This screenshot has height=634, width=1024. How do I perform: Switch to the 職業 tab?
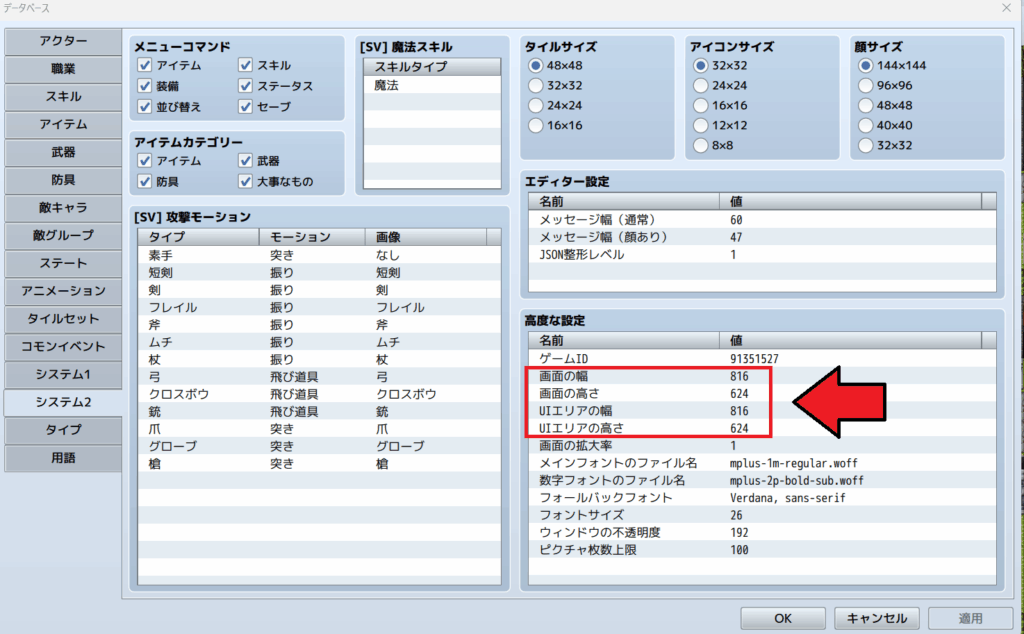[63, 69]
